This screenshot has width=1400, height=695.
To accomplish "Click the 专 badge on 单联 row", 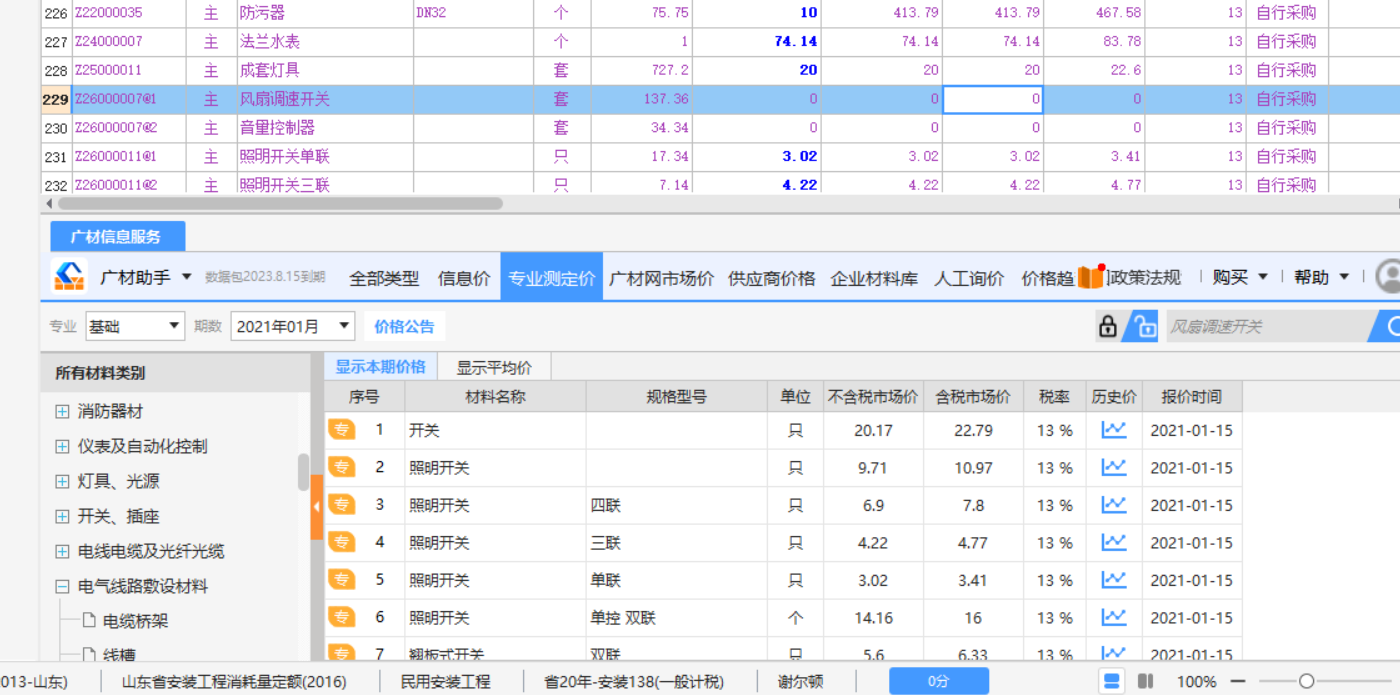I will [x=342, y=580].
